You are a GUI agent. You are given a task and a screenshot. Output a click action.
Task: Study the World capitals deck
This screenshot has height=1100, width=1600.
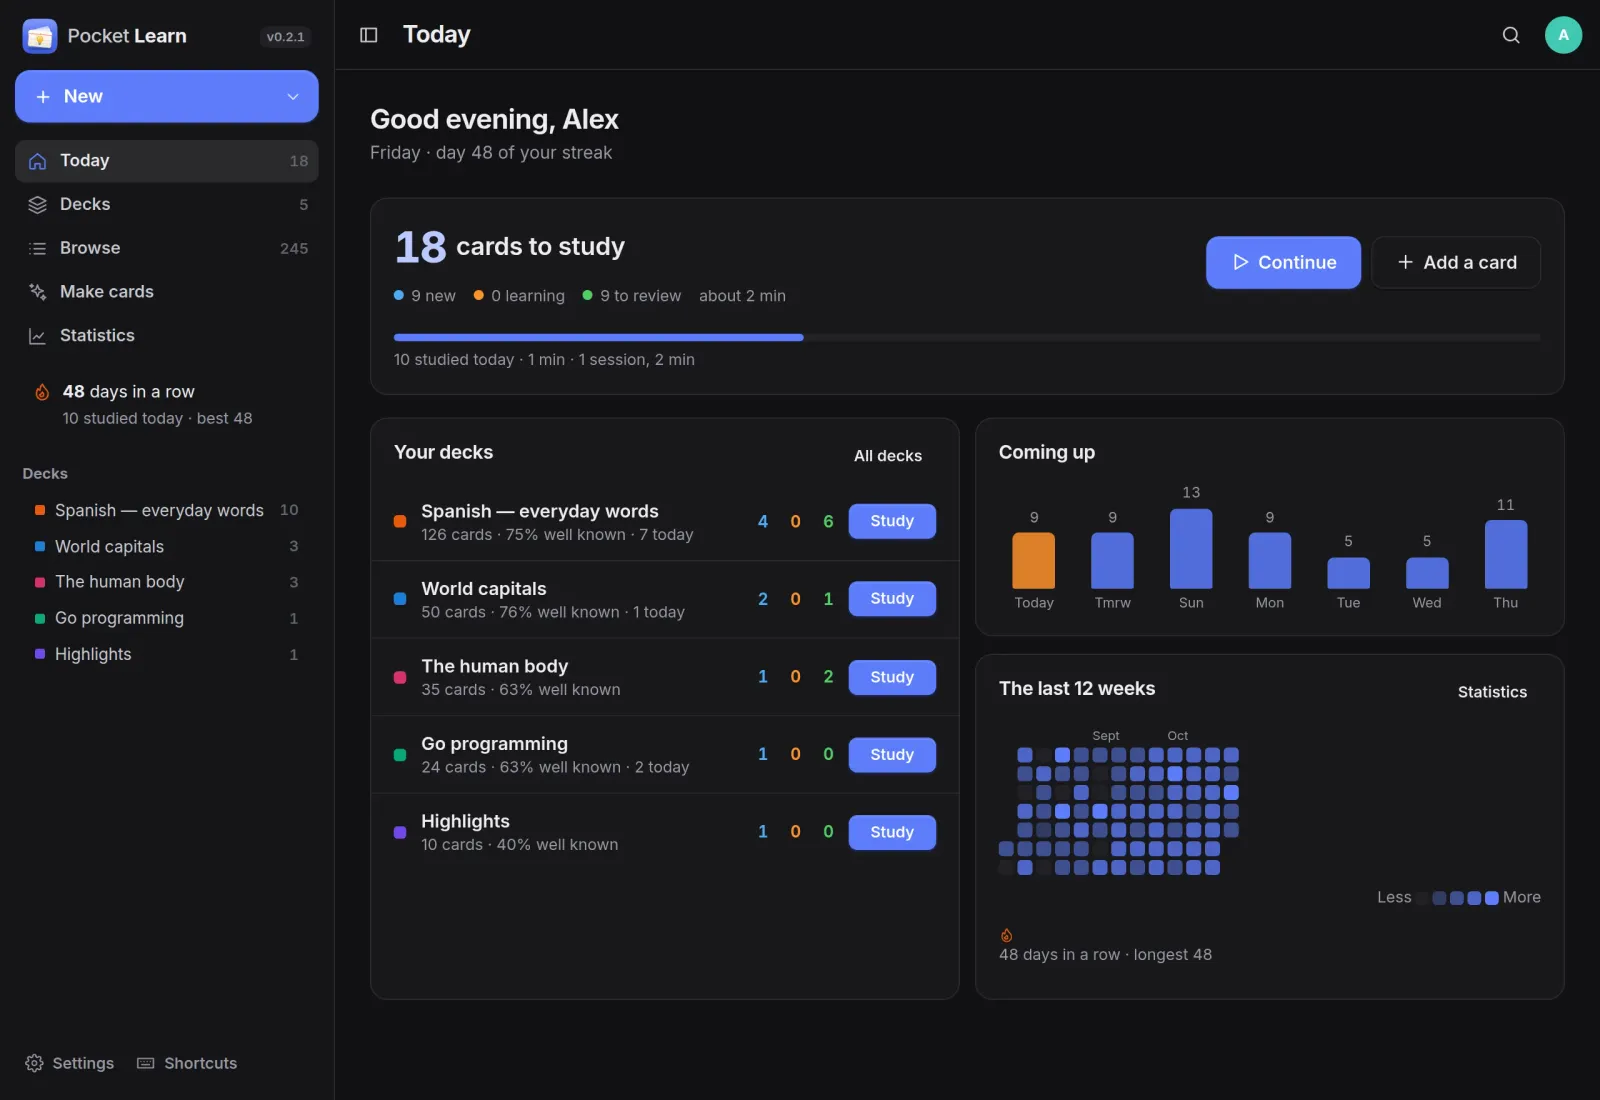892,599
